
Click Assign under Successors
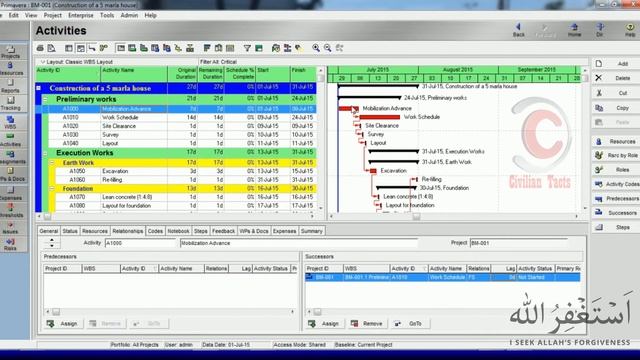point(324,324)
